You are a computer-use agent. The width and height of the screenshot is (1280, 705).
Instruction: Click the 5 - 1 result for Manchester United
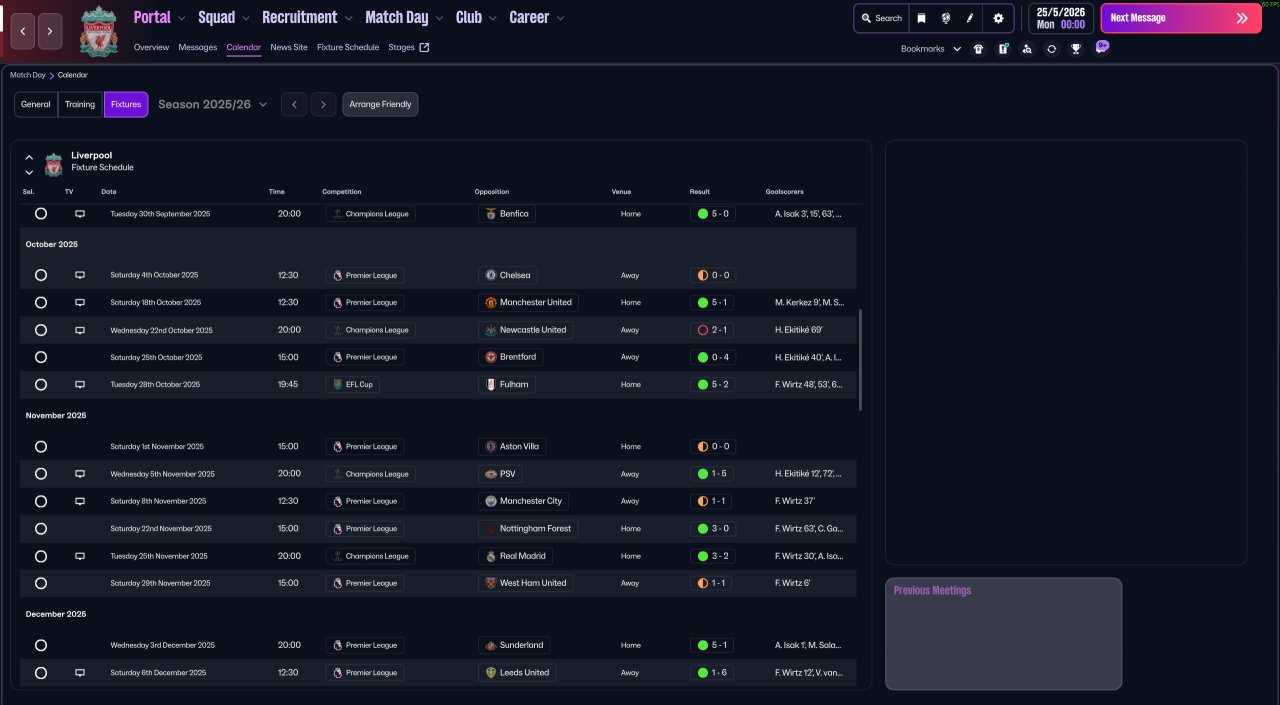[x=713, y=302]
